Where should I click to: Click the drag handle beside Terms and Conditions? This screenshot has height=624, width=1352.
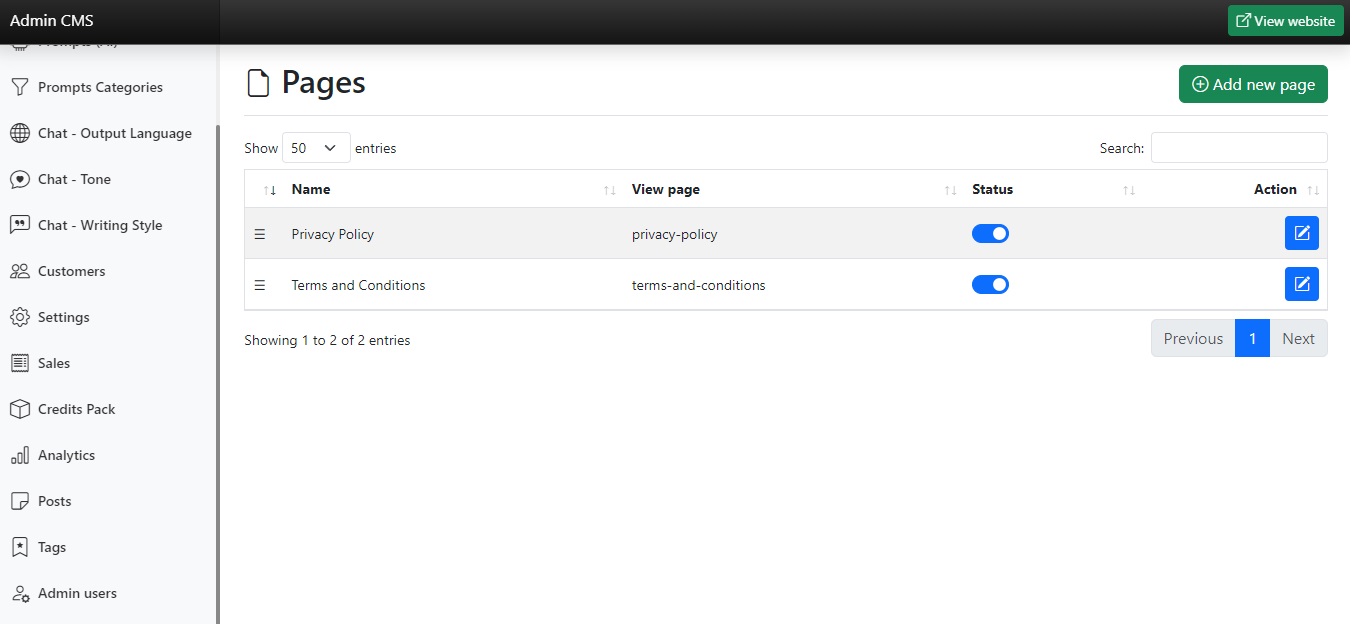260,285
